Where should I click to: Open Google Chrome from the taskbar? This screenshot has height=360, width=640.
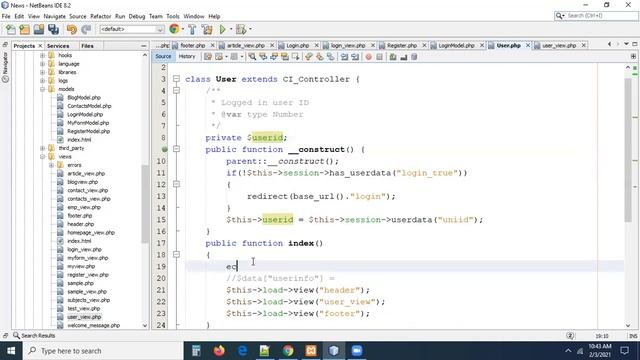coord(288,351)
